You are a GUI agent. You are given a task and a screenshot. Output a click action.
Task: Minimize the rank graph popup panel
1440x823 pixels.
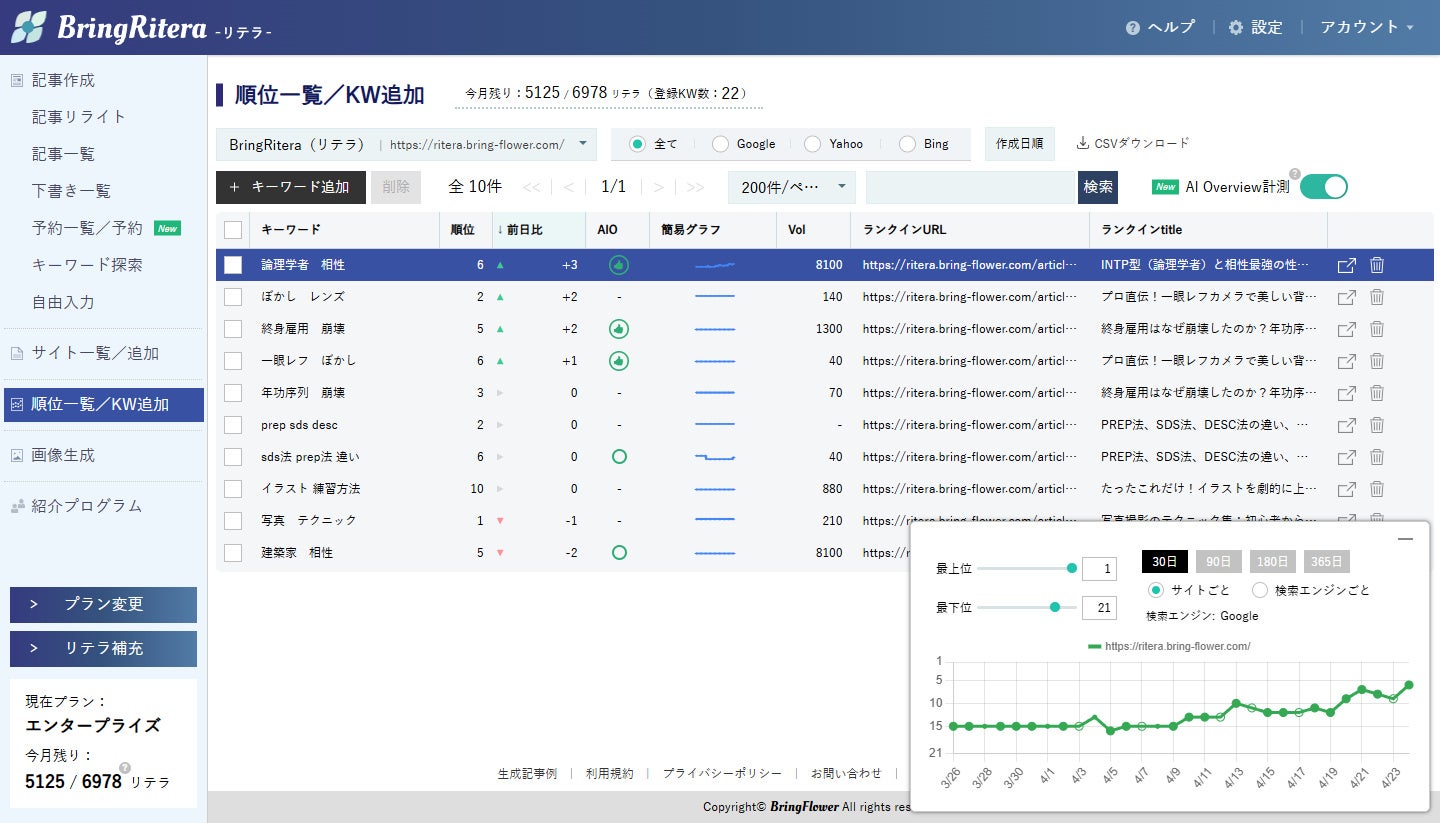[1405, 539]
